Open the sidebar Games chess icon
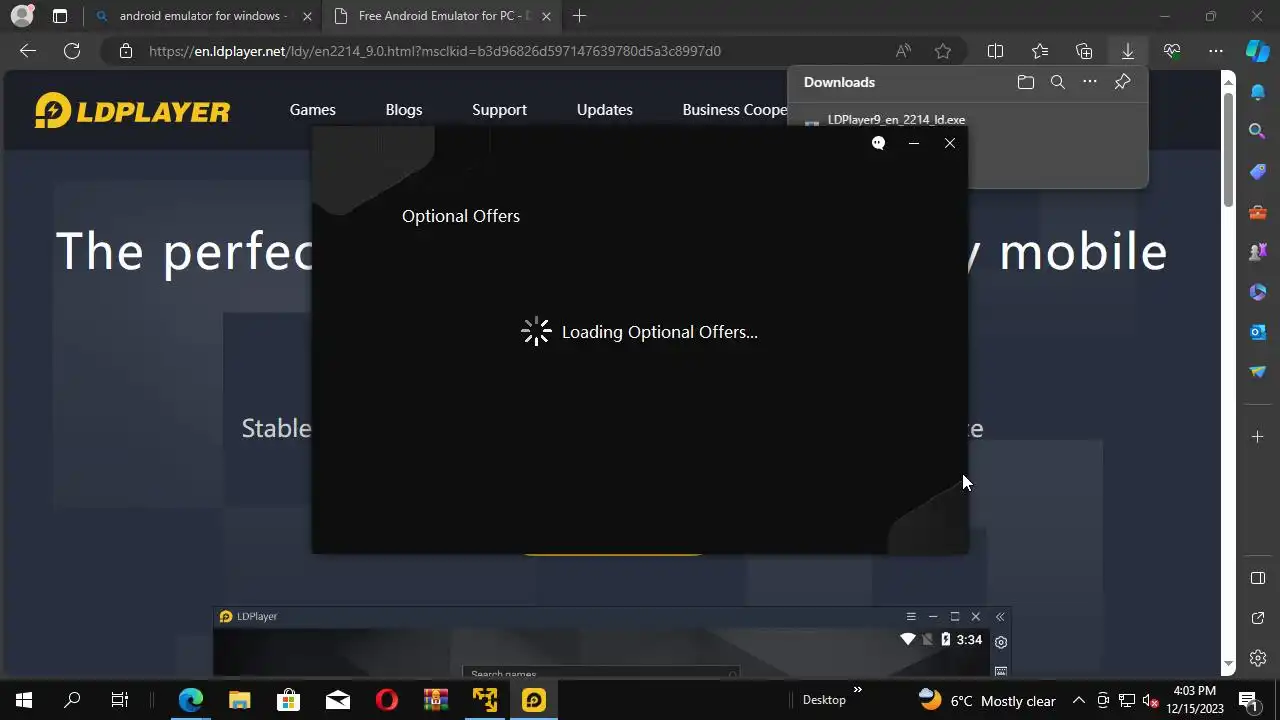 pyautogui.click(x=1258, y=252)
